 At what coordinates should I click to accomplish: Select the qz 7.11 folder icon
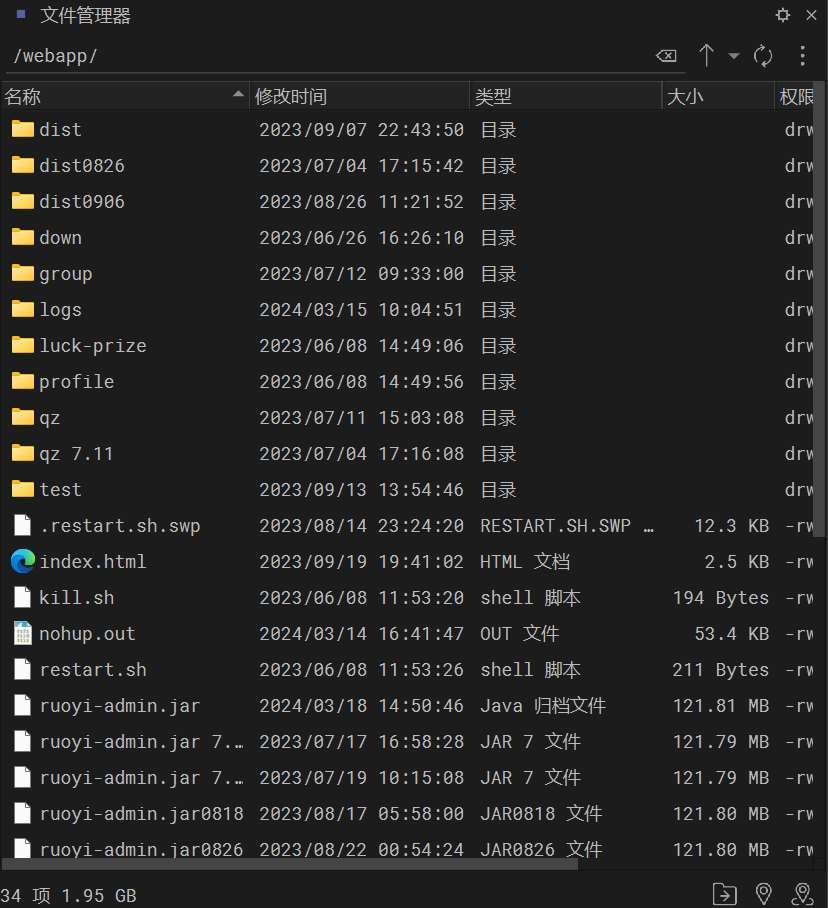coord(23,453)
